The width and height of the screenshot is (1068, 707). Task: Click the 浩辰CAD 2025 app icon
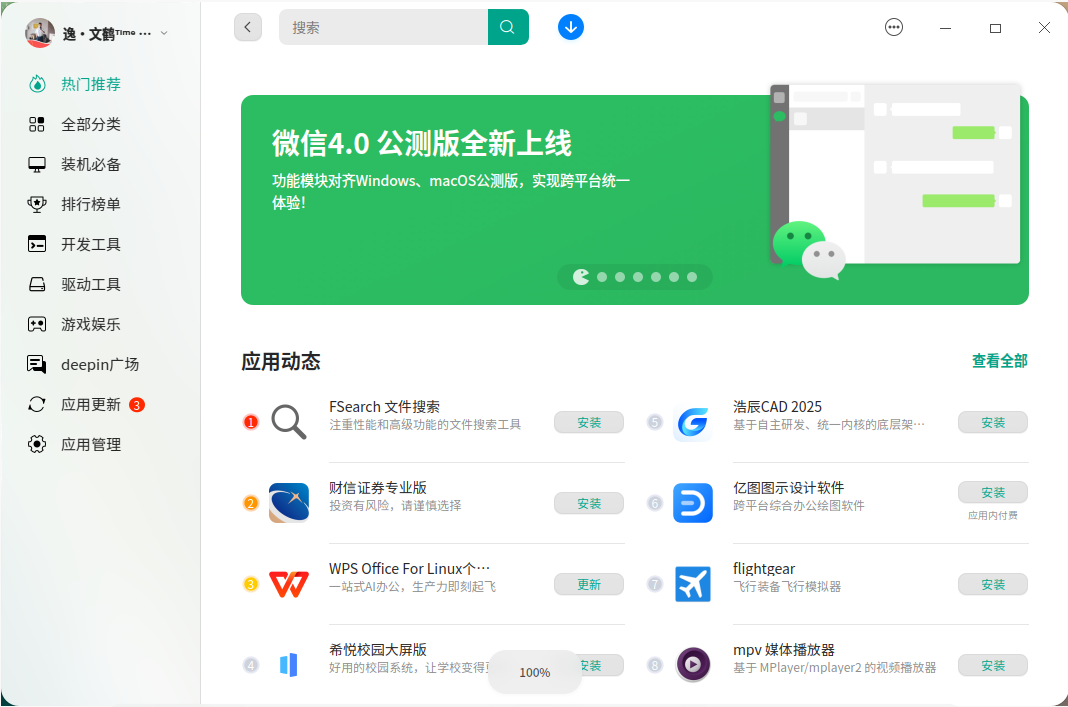coord(693,422)
